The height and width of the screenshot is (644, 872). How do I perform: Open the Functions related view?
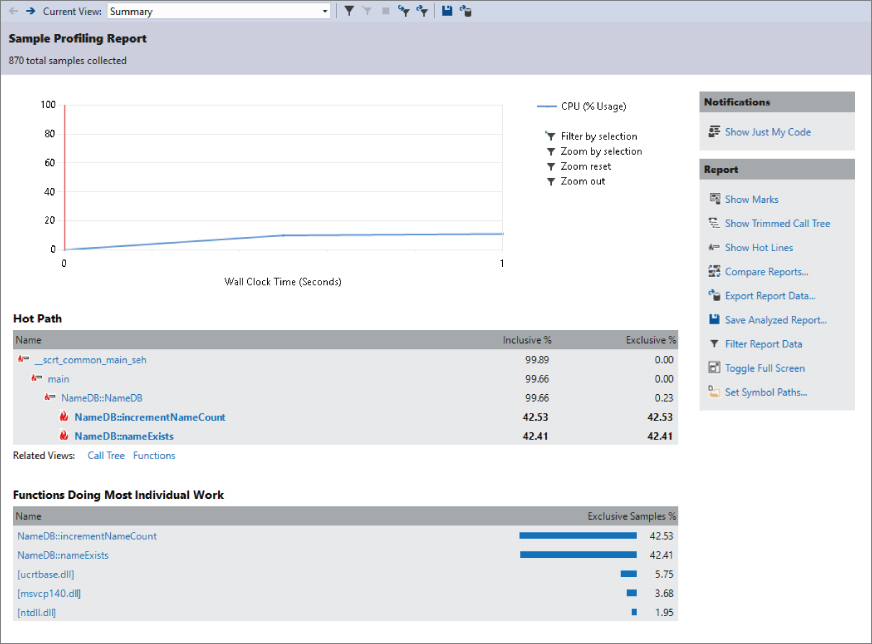pos(154,456)
